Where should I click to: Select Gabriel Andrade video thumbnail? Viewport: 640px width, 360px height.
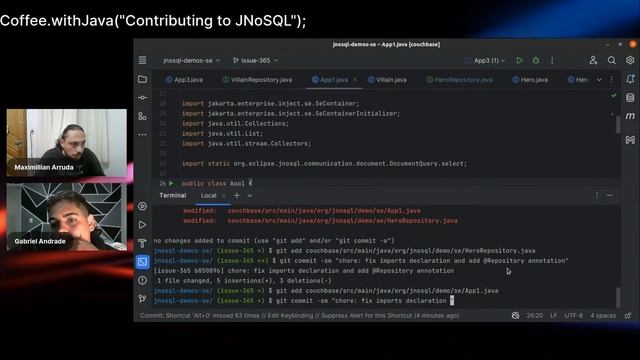(x=67, y=216)
